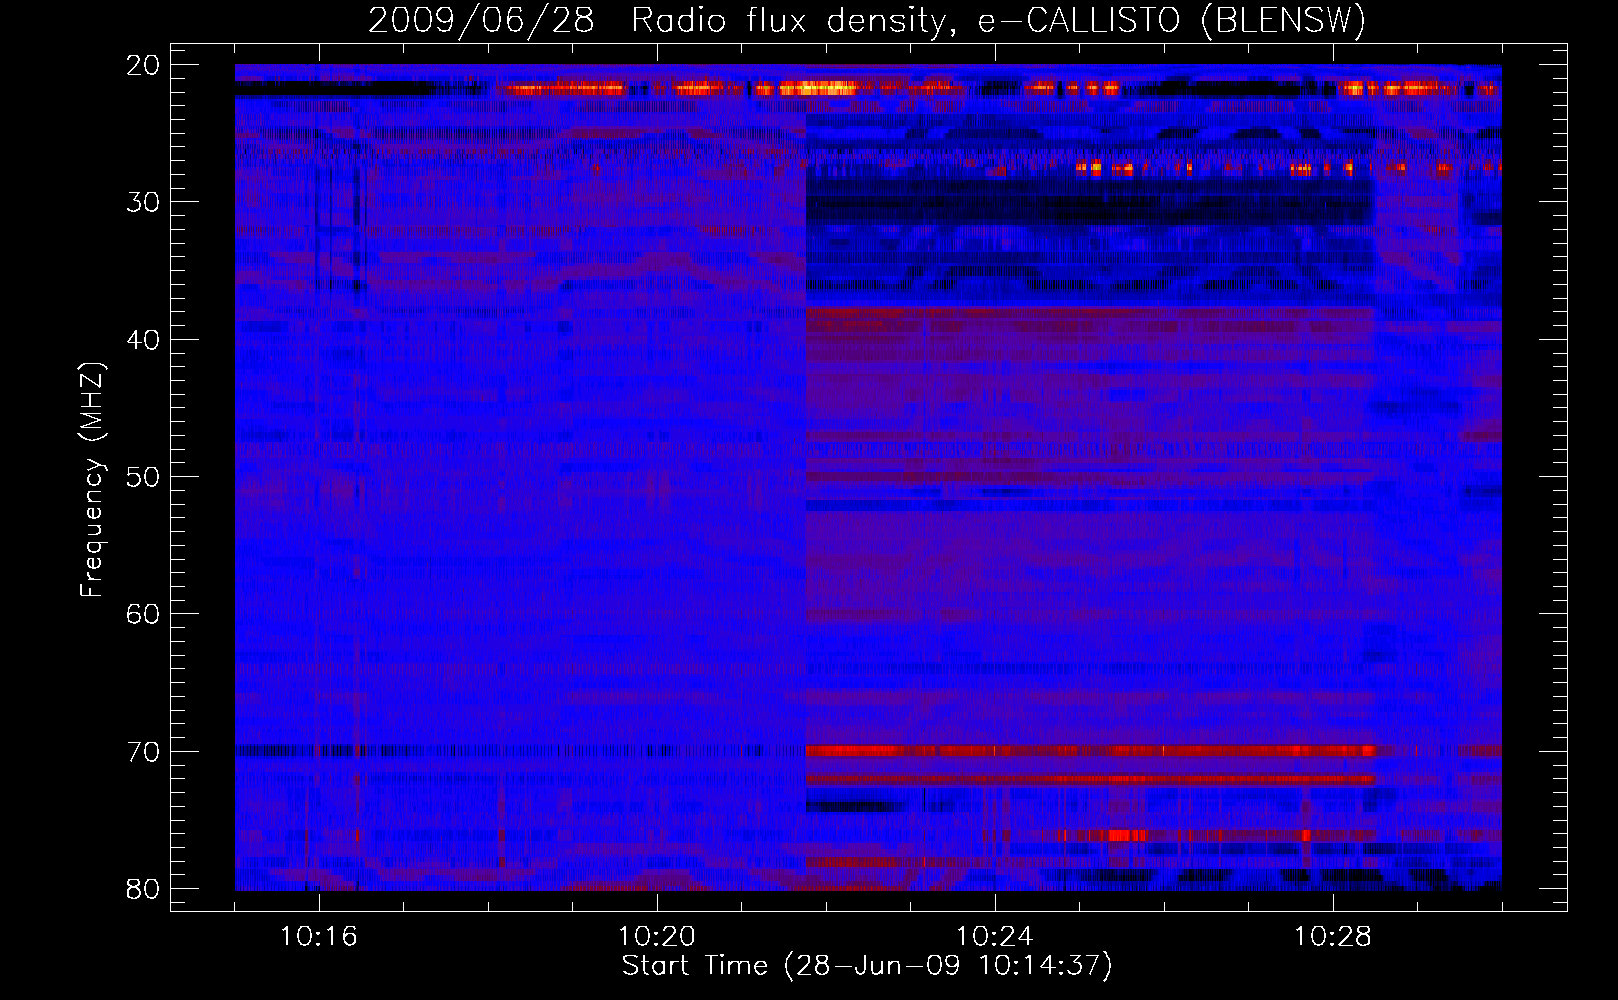
Task: Click the 40 frequency tick label
Action: pyautogui.click(x=144, y=340)
